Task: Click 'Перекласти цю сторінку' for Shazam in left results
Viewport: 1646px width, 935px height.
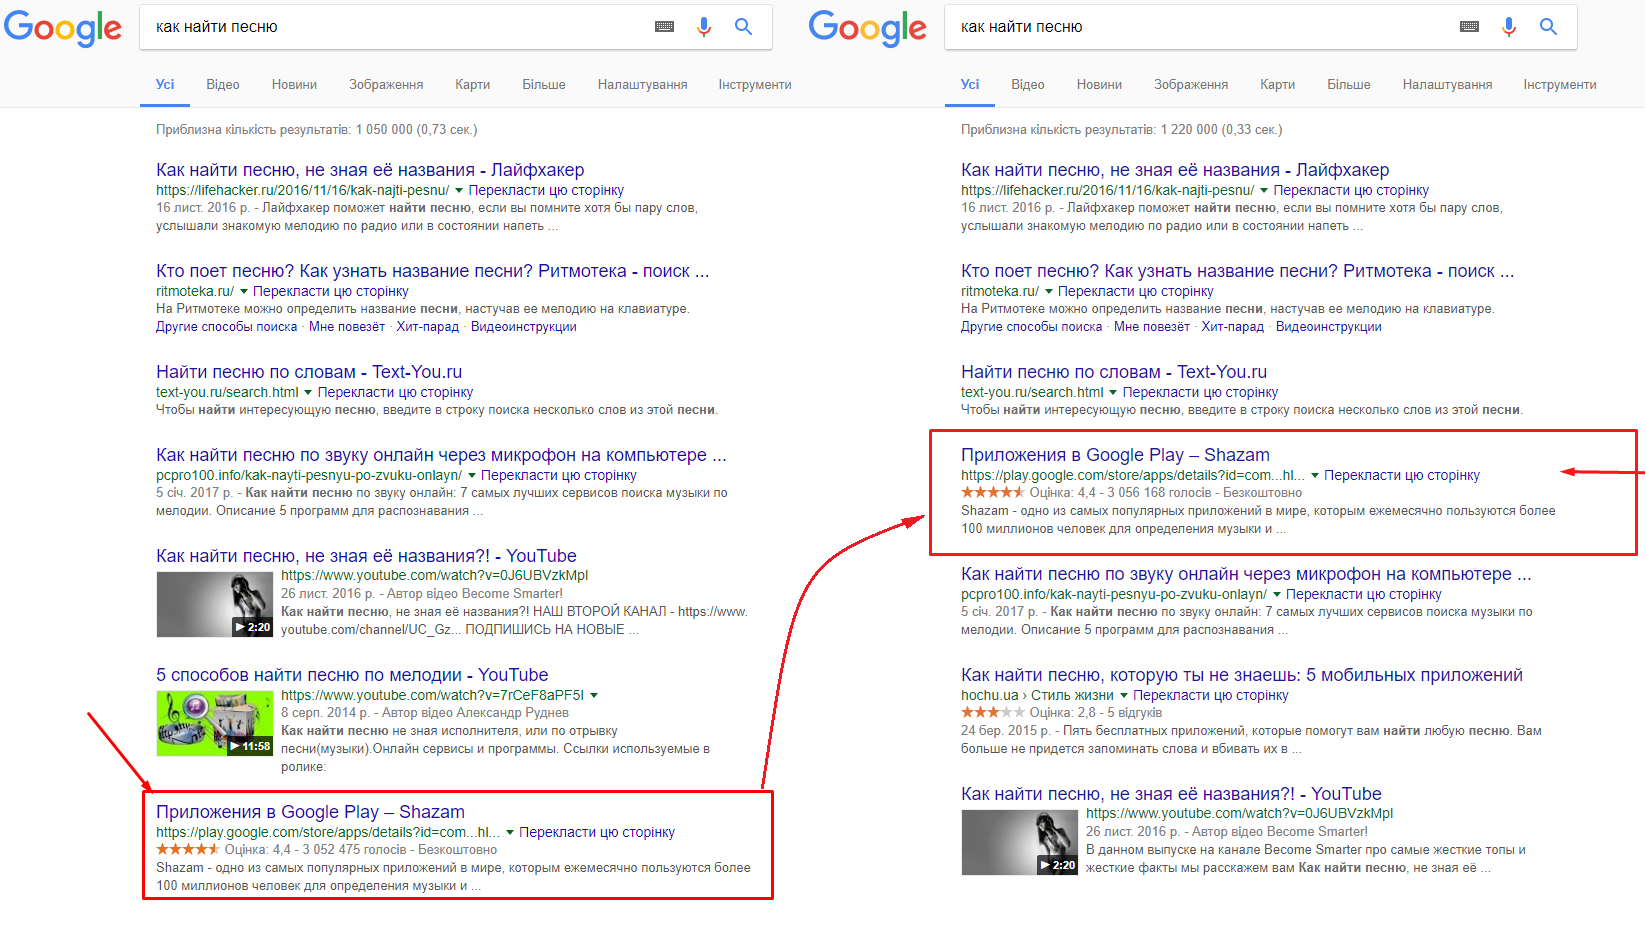Action: coord(597,832)
